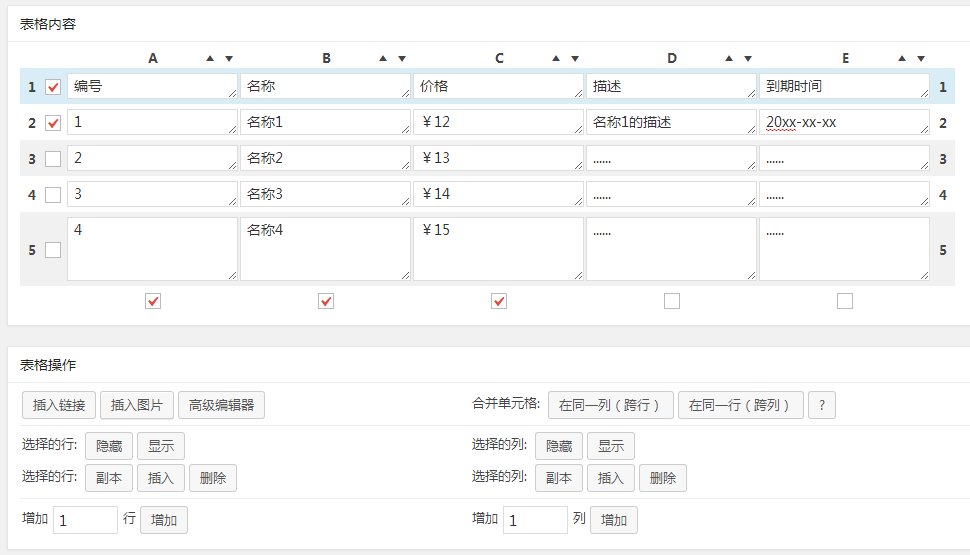Click cell containing 名称1的描述
Screen dimensions: 970x555
point(670,122)
